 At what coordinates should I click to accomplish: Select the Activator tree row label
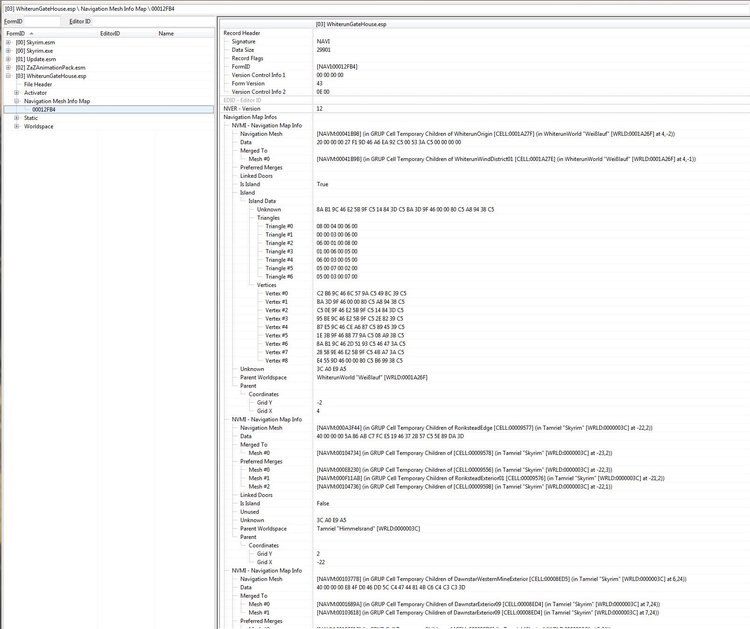coord(35,93)
